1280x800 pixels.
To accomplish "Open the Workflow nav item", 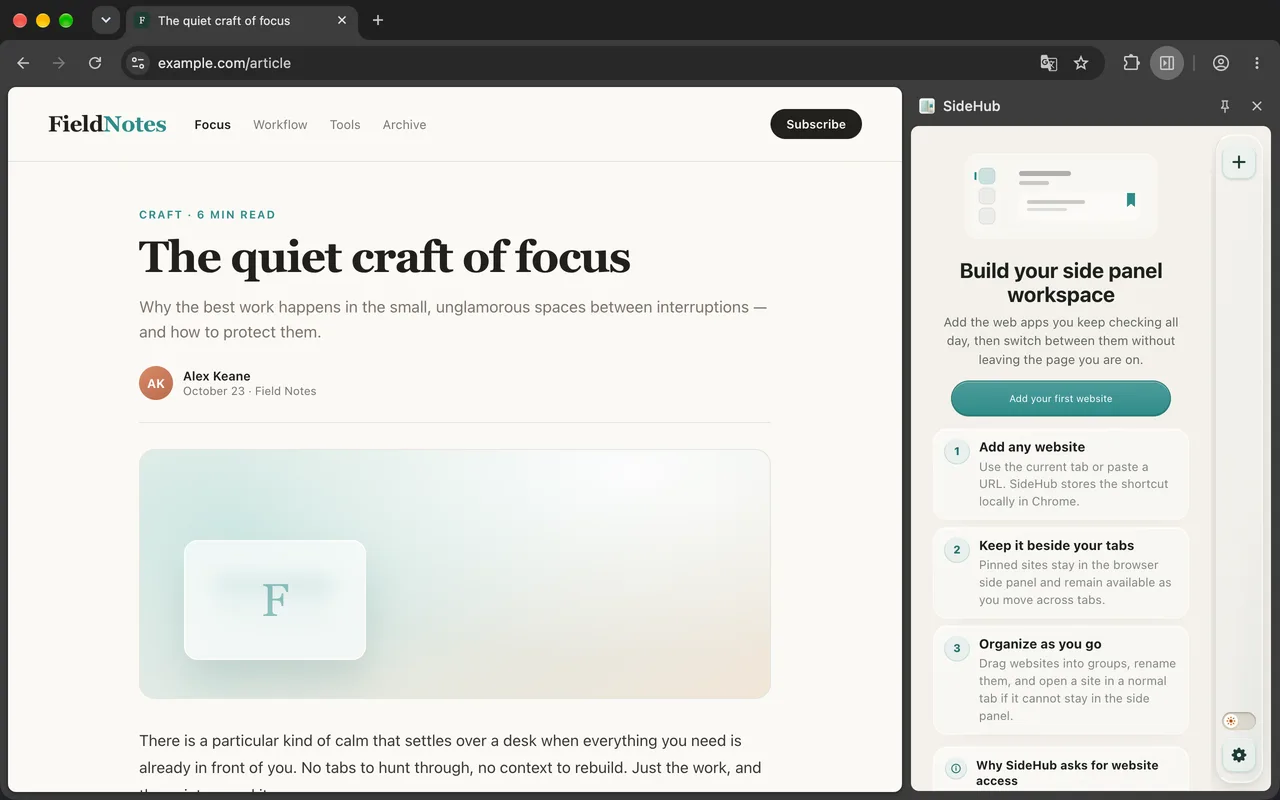I will pos(280,125).
